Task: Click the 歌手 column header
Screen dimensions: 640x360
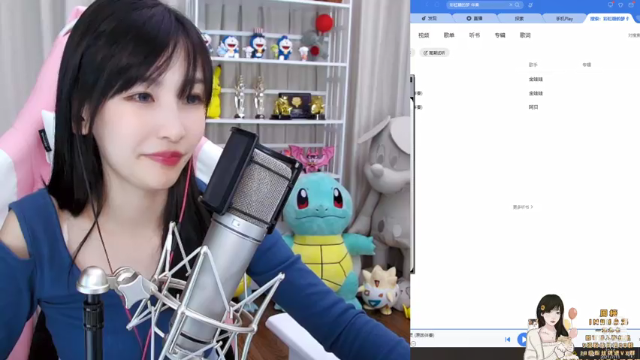Action: [x=533, y=65]
